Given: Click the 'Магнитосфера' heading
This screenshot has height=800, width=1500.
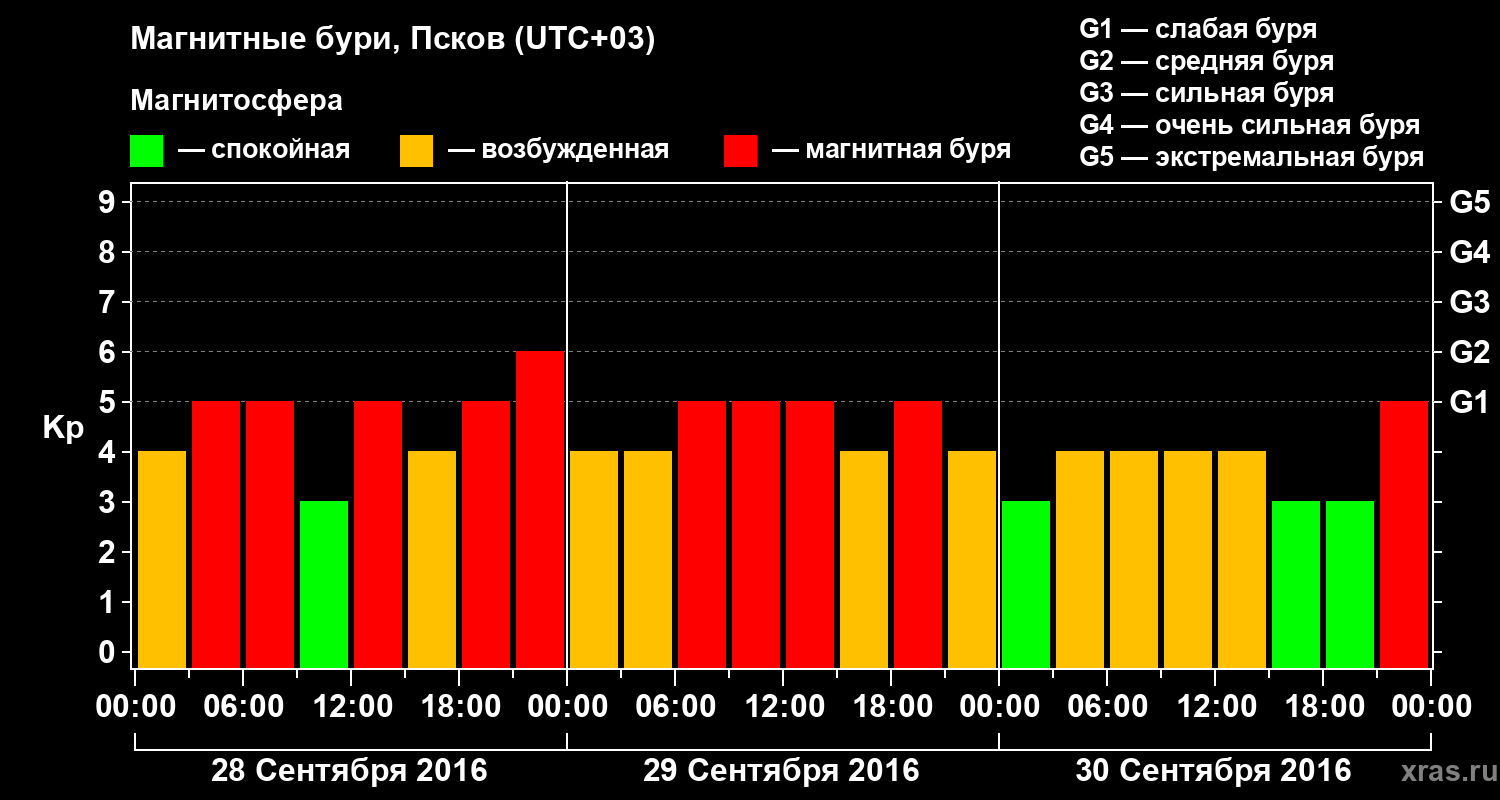Looking at the screenshot, I should pyautogui.click(x=236, y=101).
